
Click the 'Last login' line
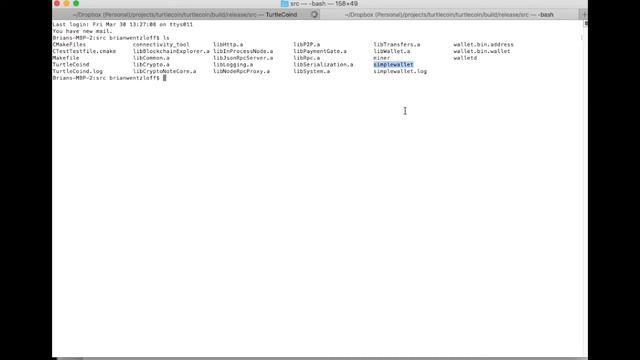click(x=122, y=24)
